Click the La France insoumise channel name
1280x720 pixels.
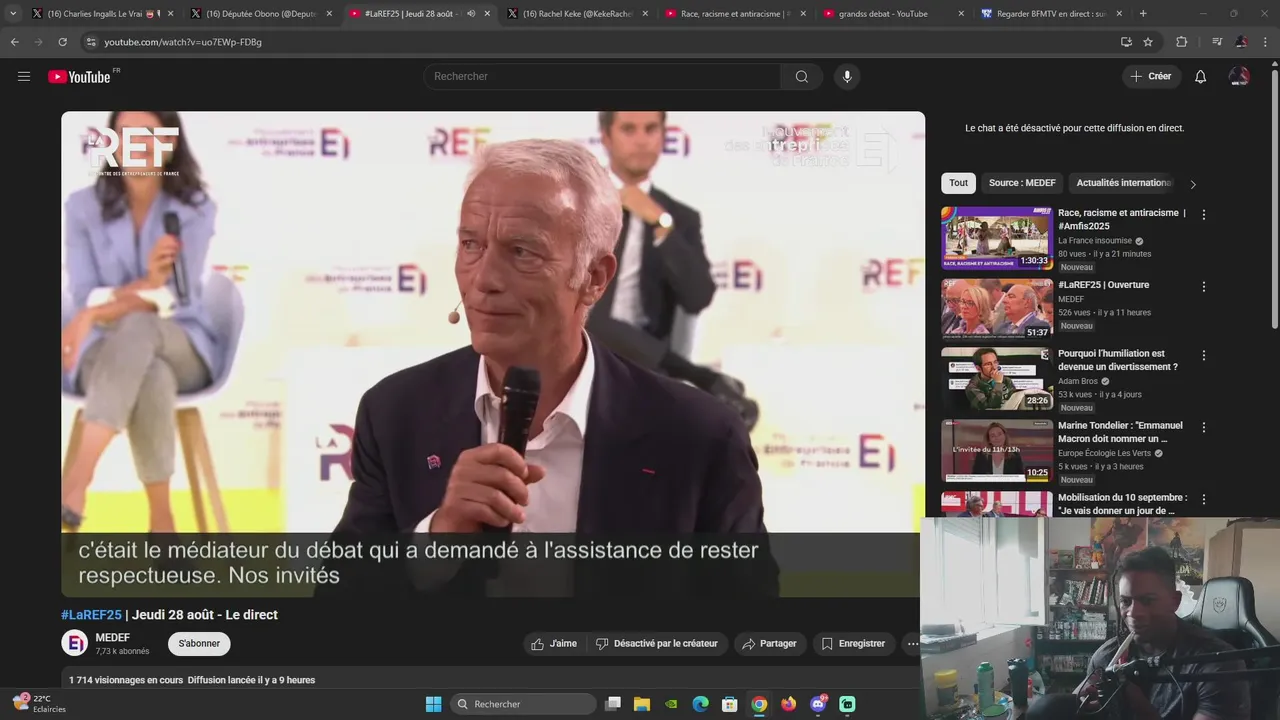point(1095,241)
